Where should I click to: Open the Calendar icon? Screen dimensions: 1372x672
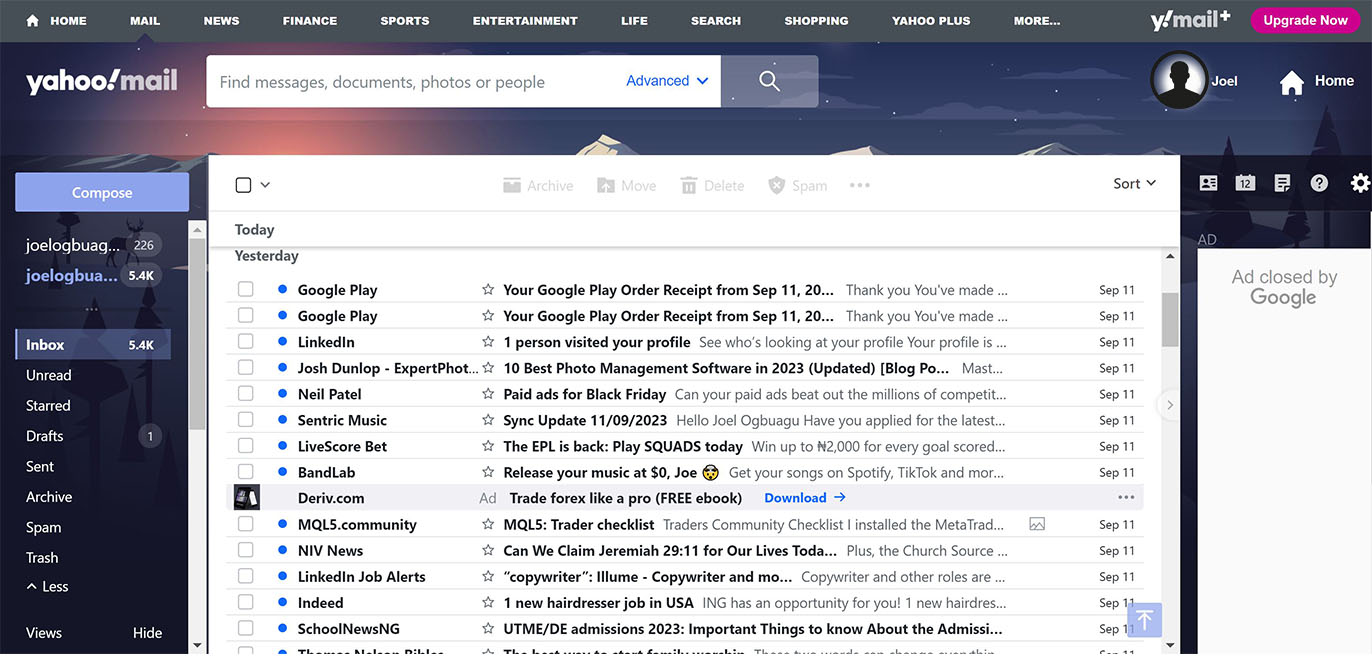tap(1245, 183)
